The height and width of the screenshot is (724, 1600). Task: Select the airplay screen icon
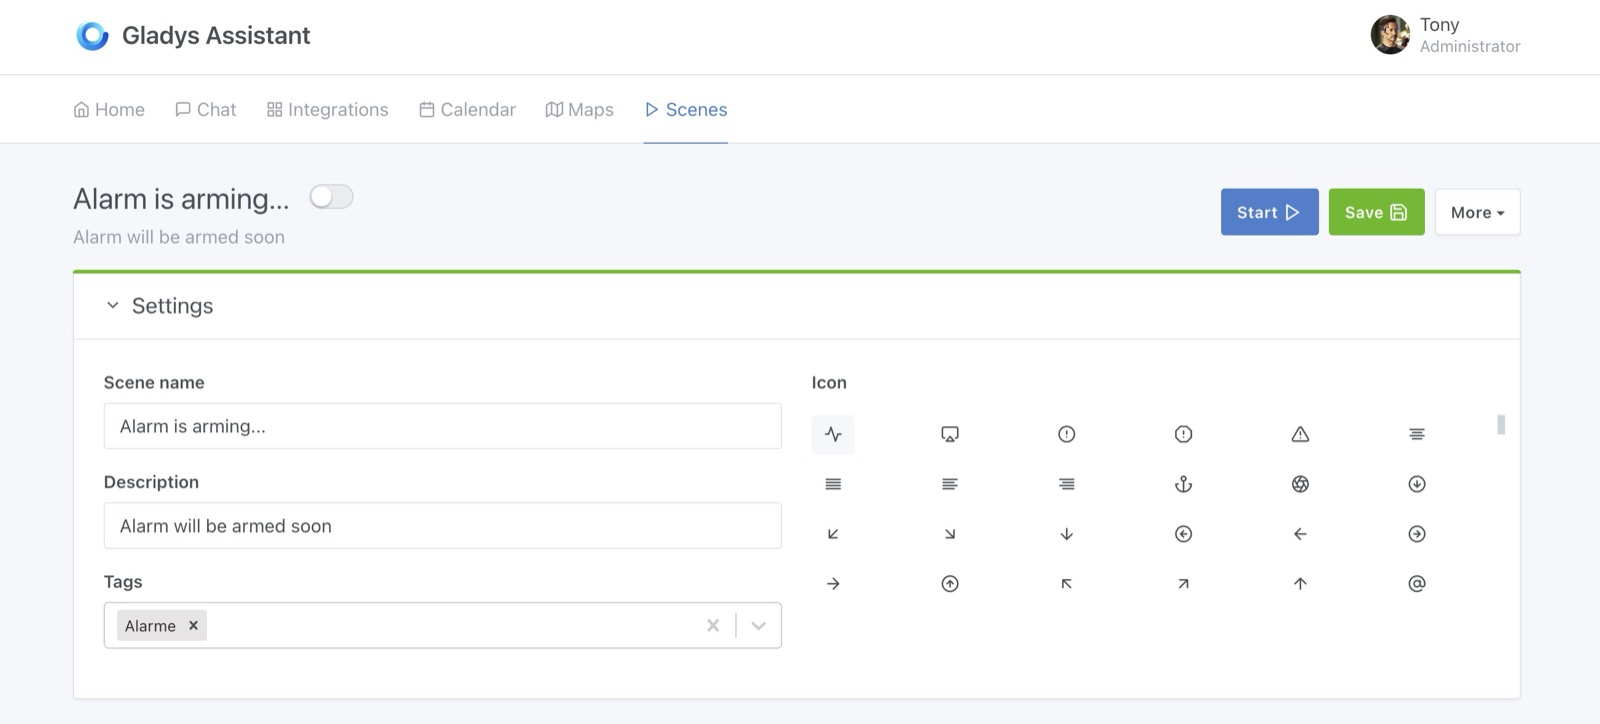[950, 434]
